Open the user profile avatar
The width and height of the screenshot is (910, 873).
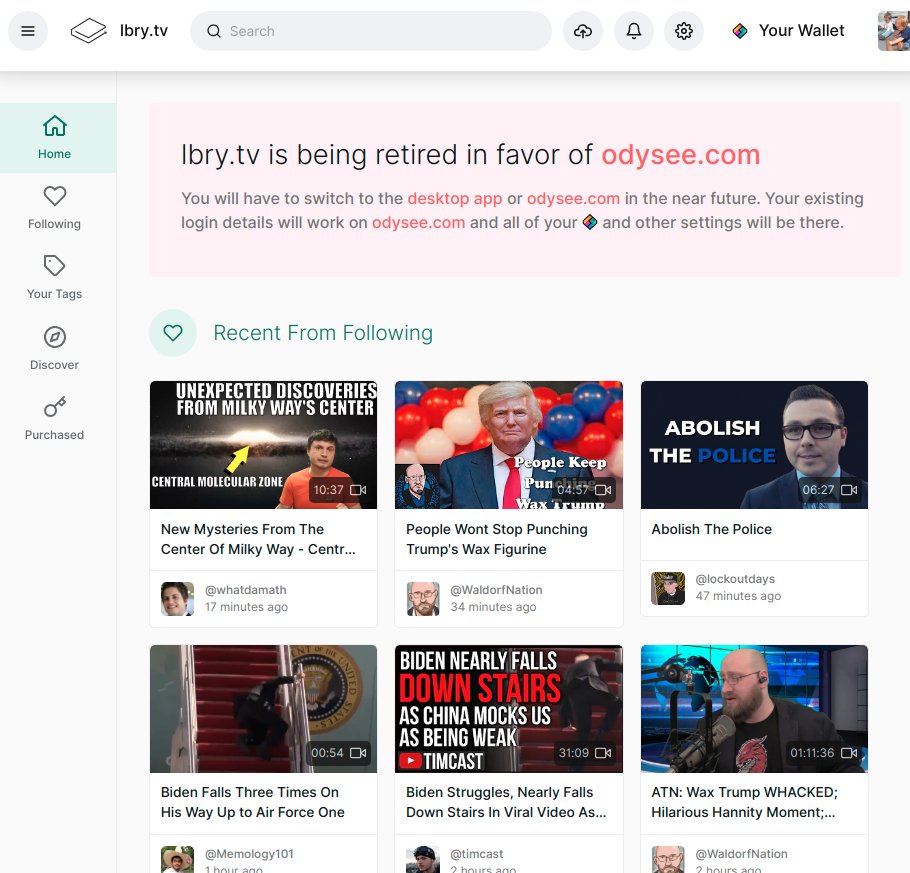pyautogui.click(x=894, y=31)
